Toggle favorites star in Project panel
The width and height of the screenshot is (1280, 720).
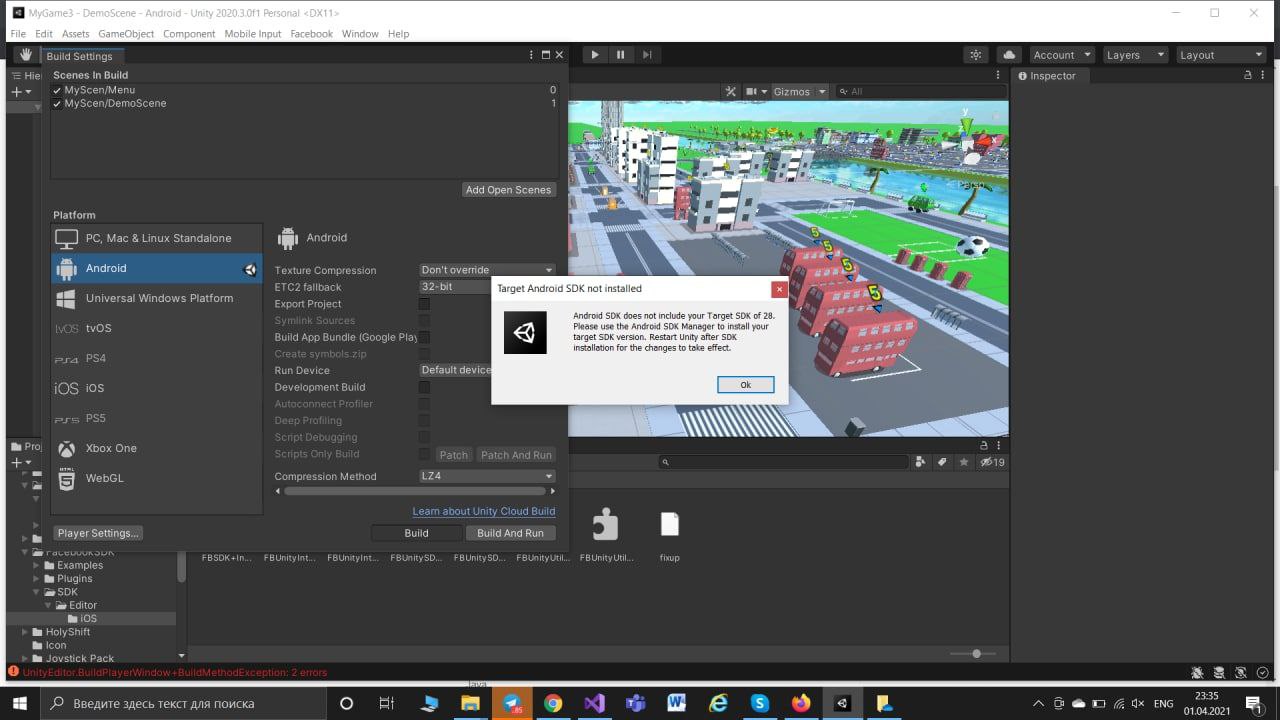[x=964, y=462]
